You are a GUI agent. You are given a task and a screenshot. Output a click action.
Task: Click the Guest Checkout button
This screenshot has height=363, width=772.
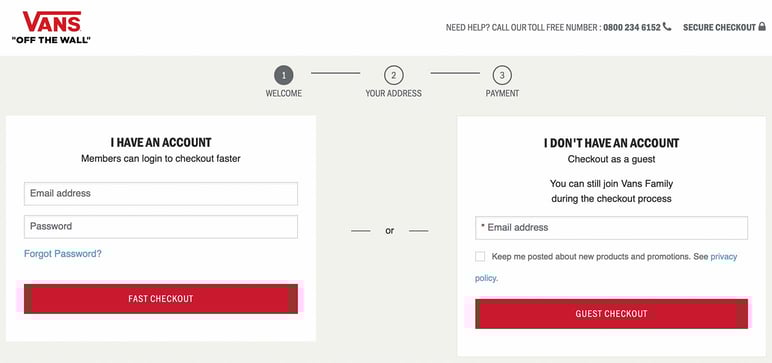coord(611,314)
